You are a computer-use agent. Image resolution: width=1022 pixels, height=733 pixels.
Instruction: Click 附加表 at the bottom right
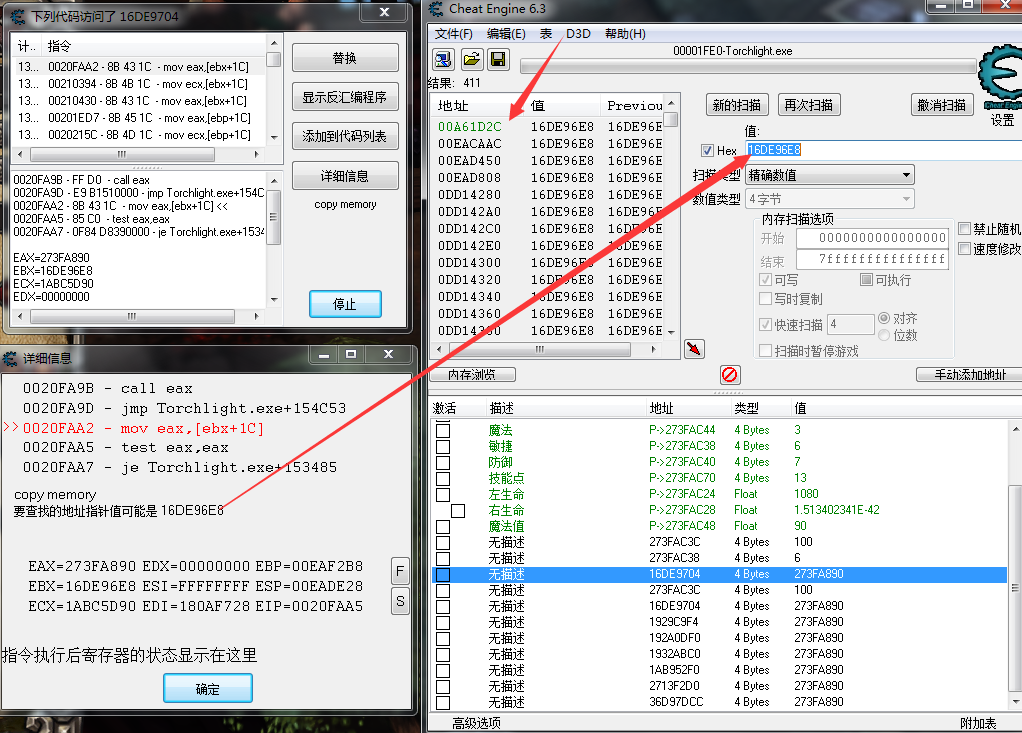978,723
